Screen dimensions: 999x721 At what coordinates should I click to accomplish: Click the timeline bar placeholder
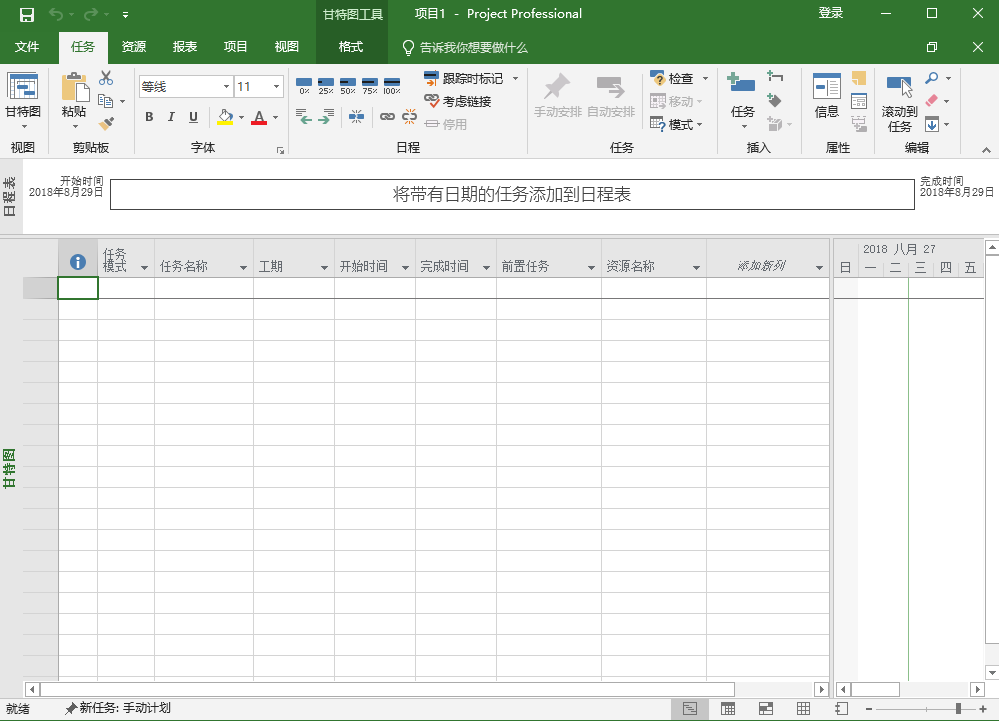tap(512, 194)
